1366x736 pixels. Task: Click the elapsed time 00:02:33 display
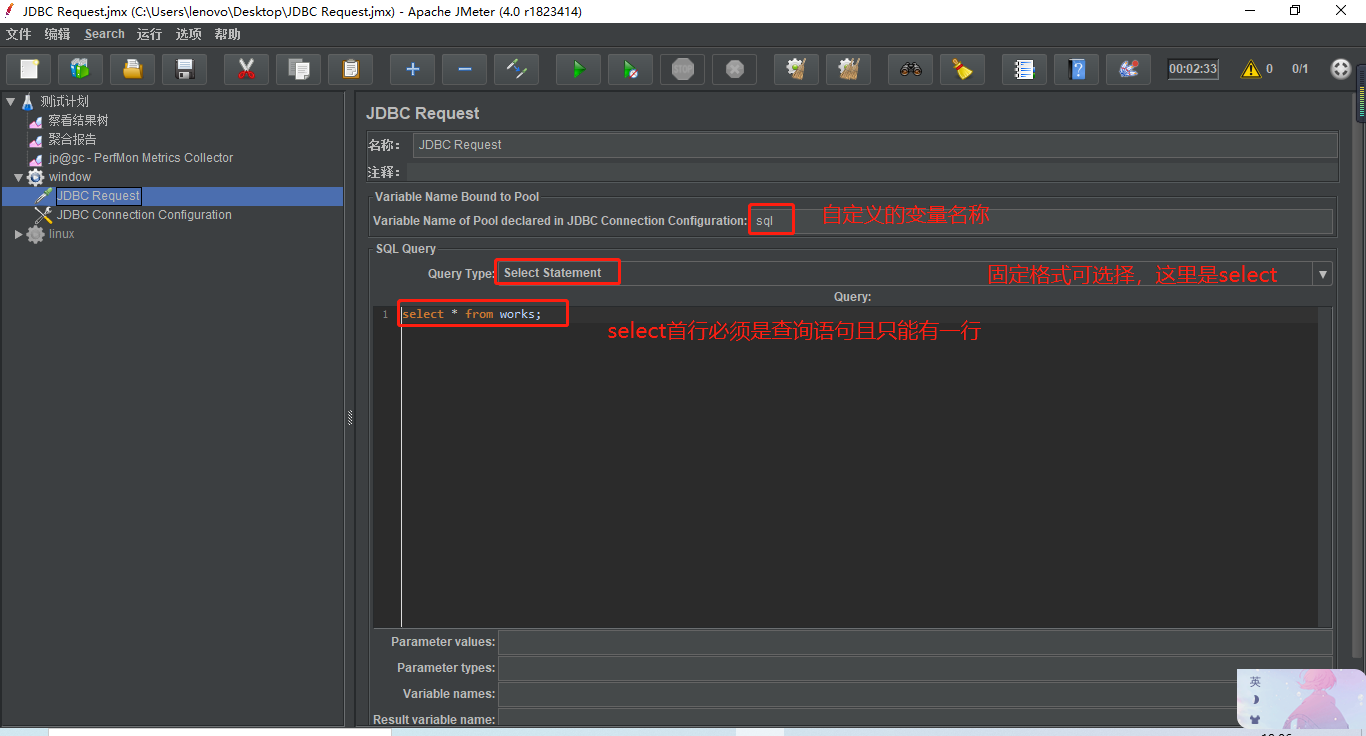pos(1193,69)
